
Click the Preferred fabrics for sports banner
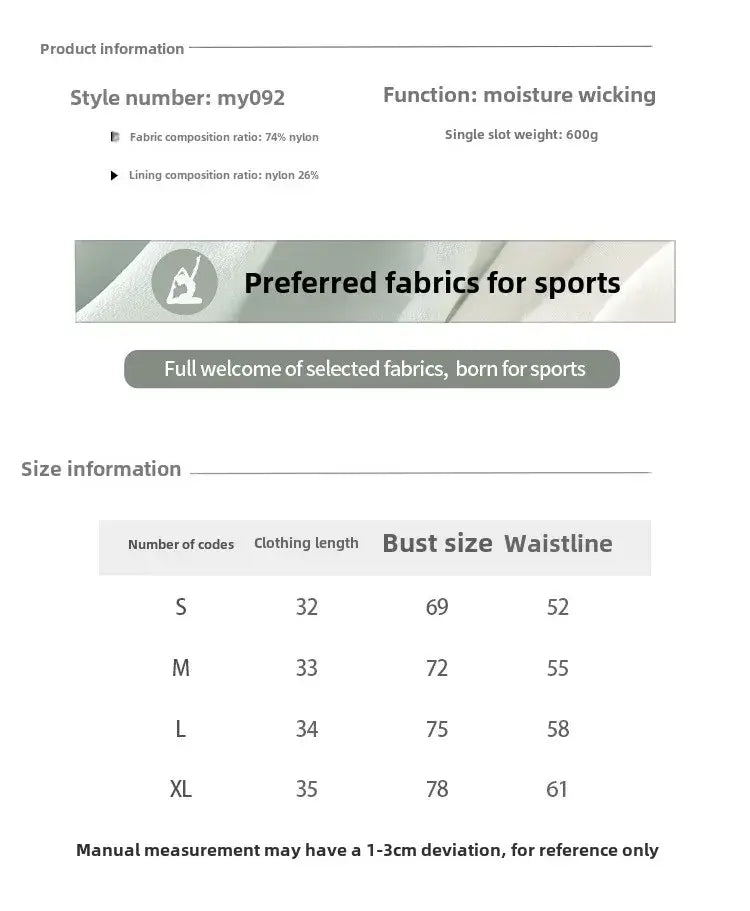432,282
